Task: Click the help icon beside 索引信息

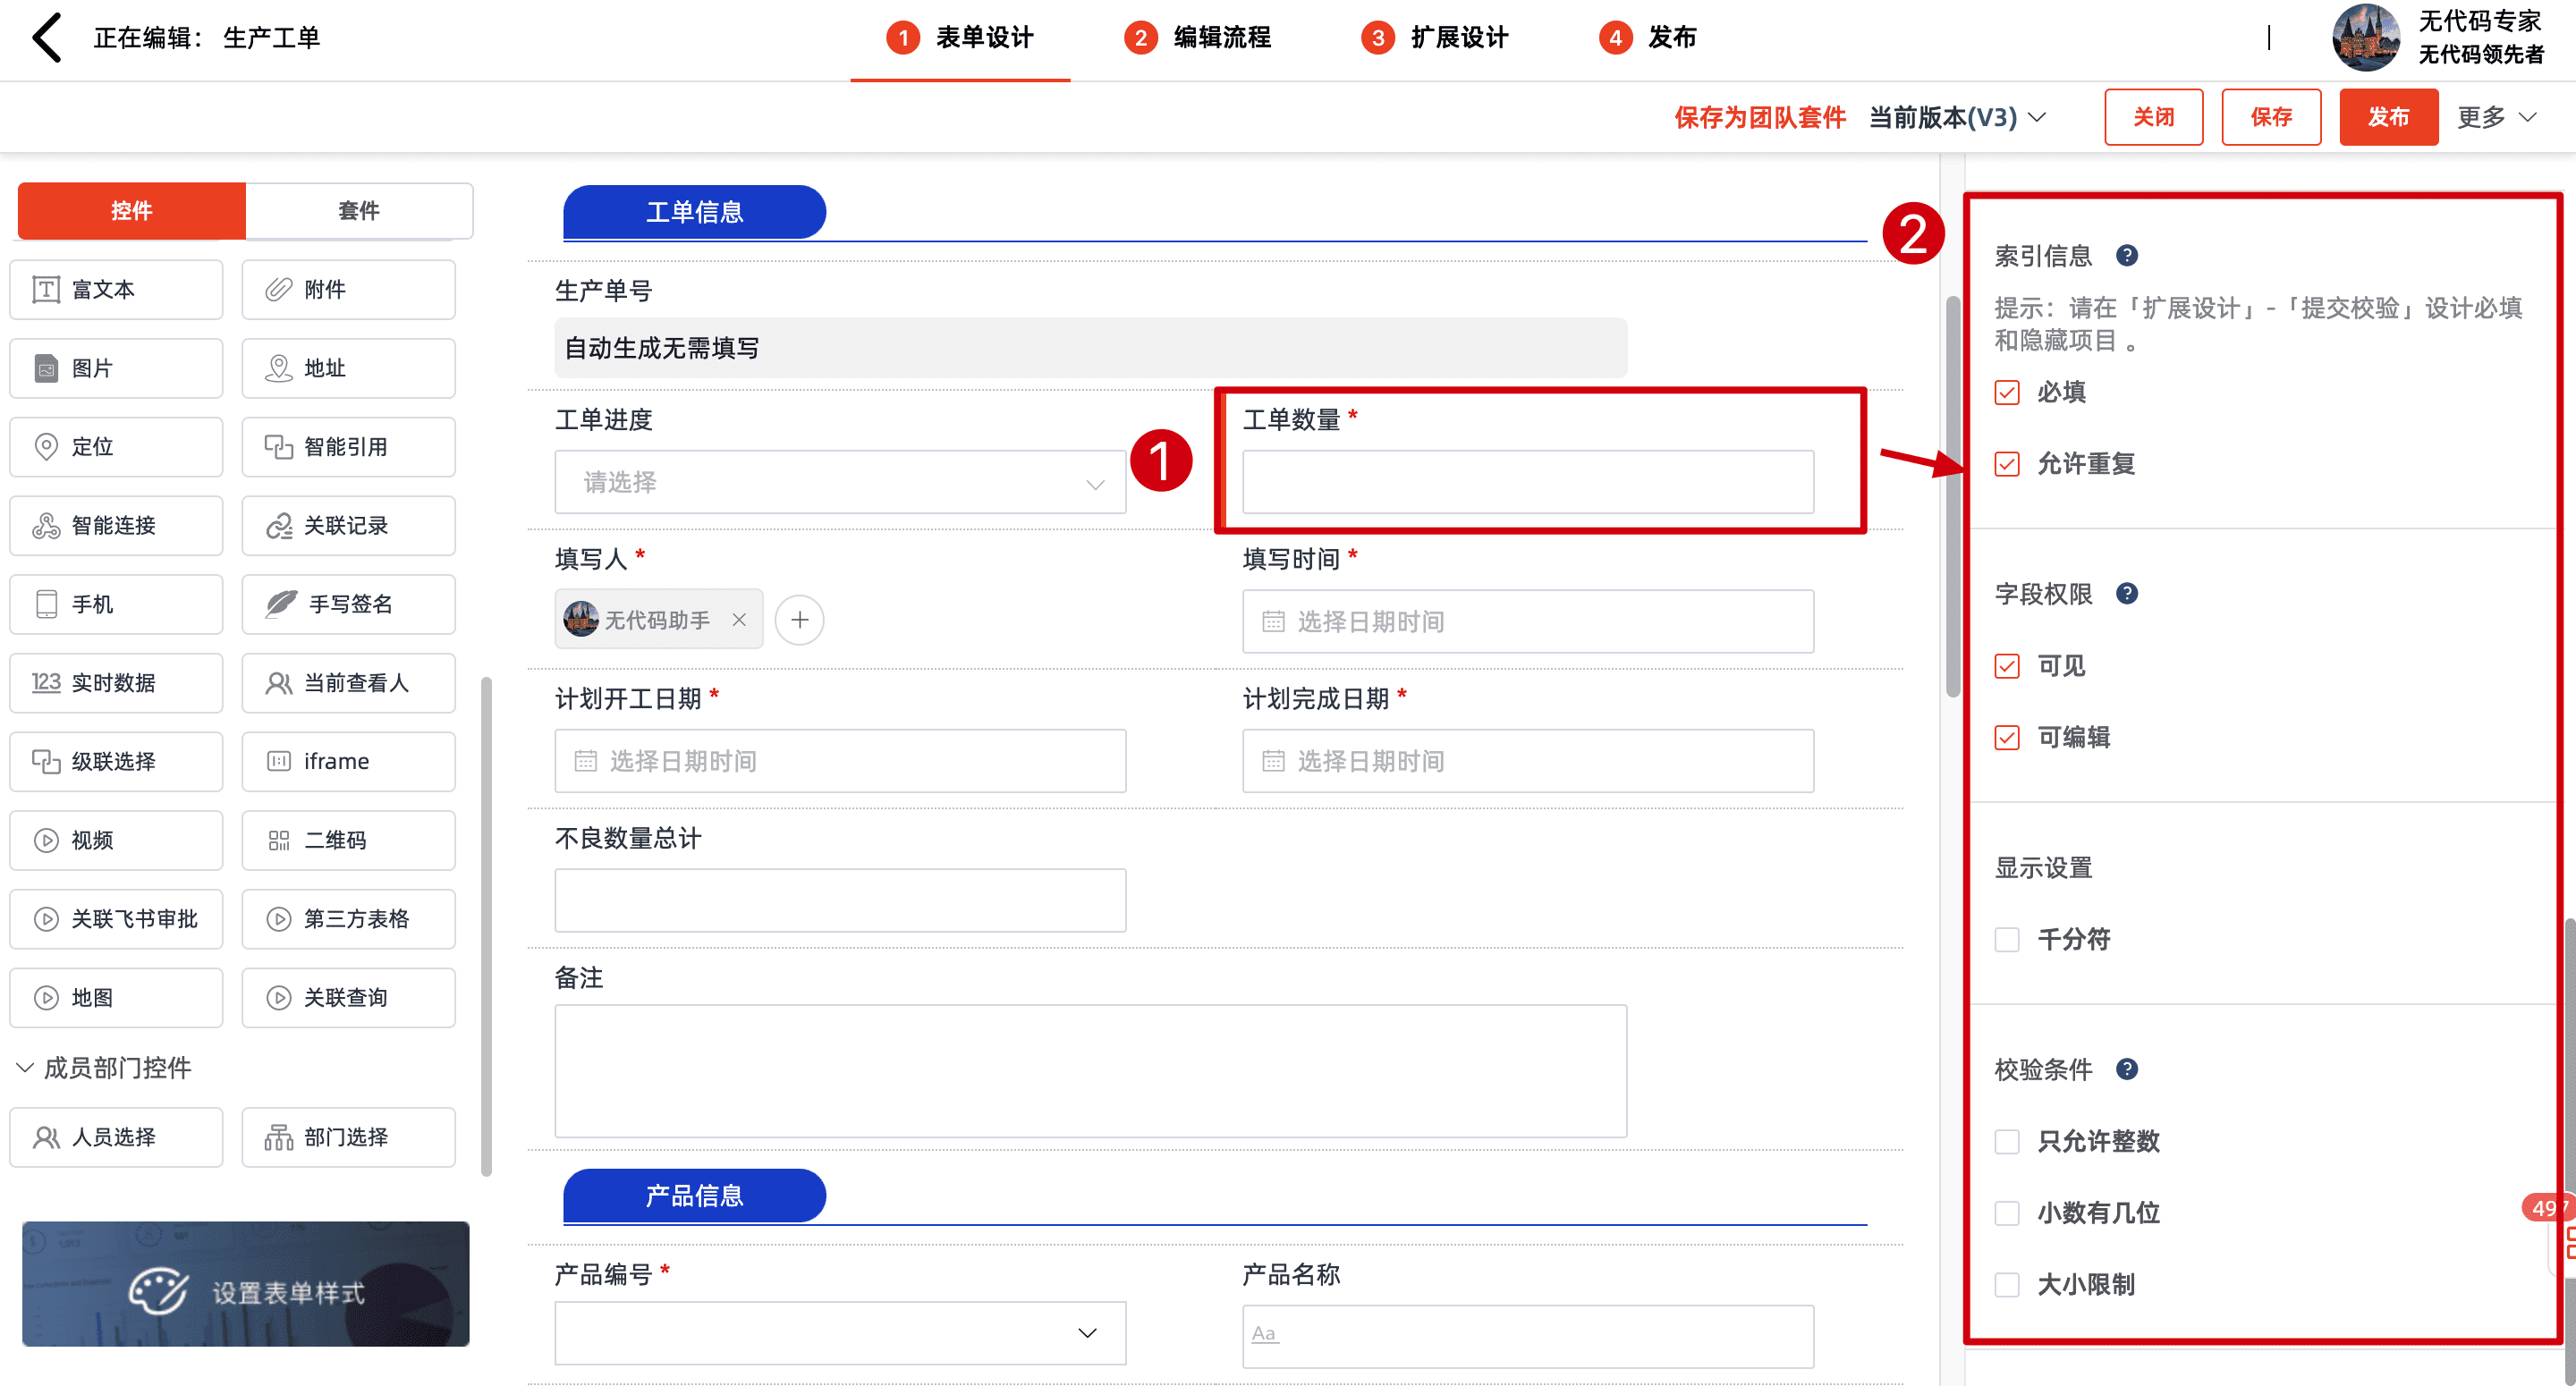Action: tap(2126, 256)
